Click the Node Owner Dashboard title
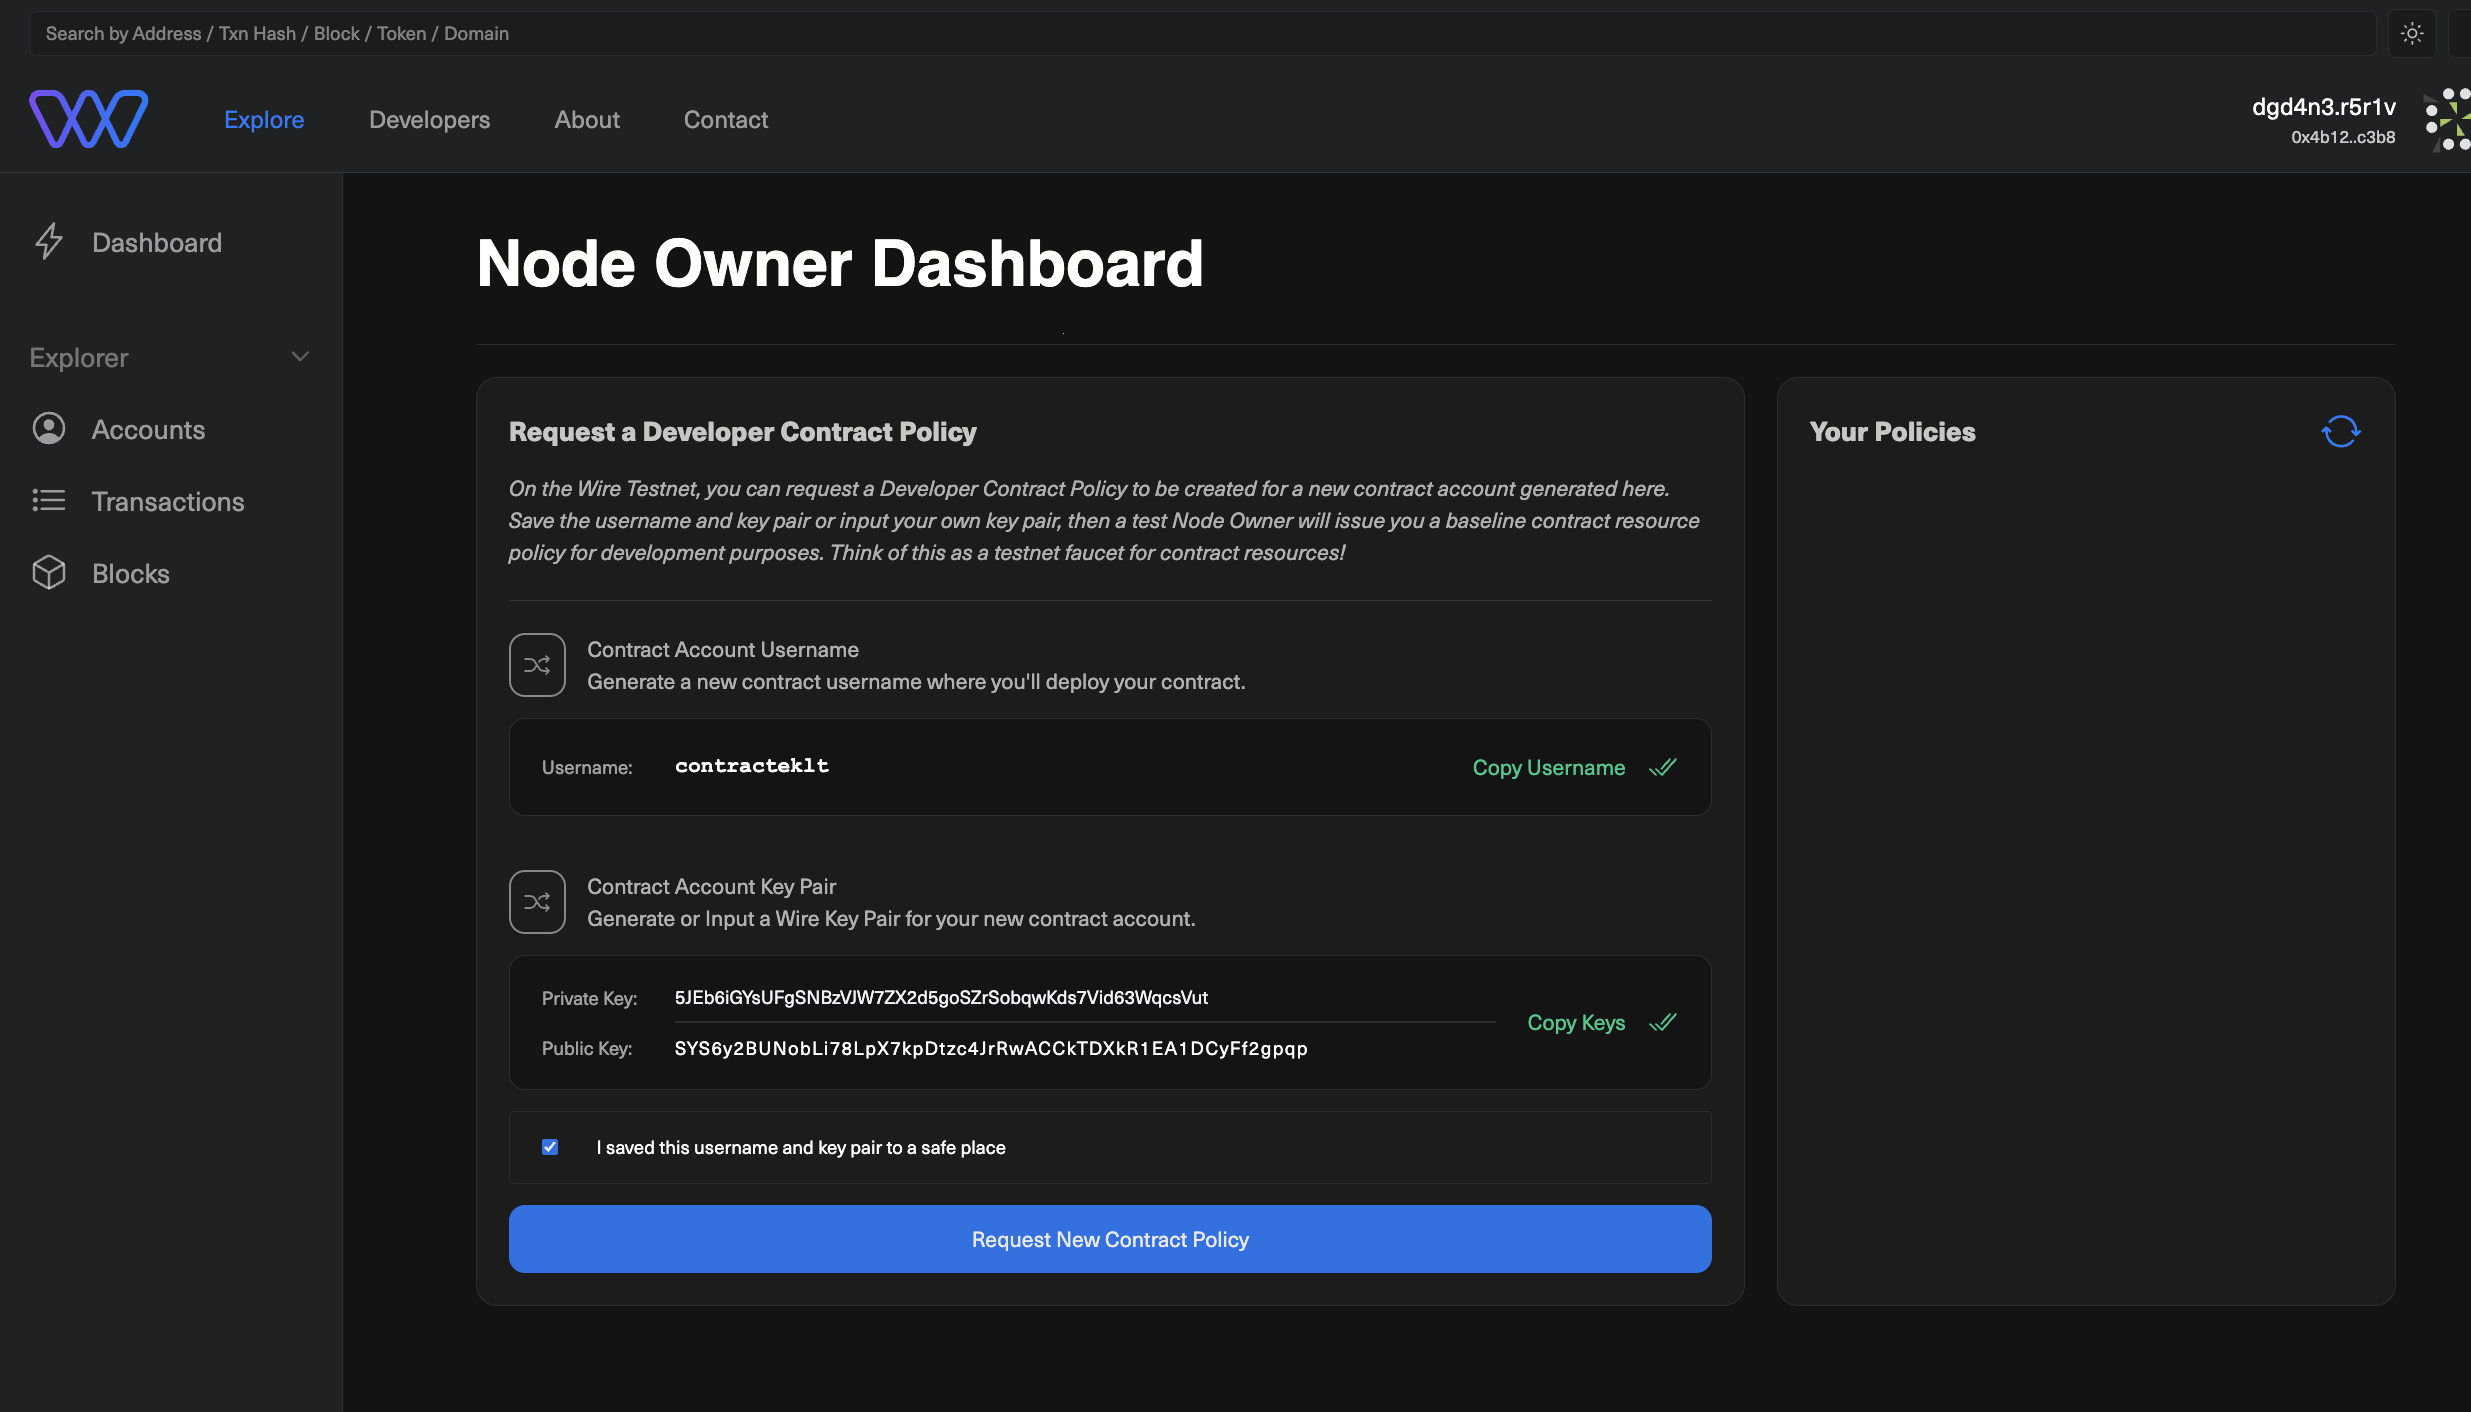Image resolution: width=2471 pixels, height=1412 pixels. click(x=840, y=264)
